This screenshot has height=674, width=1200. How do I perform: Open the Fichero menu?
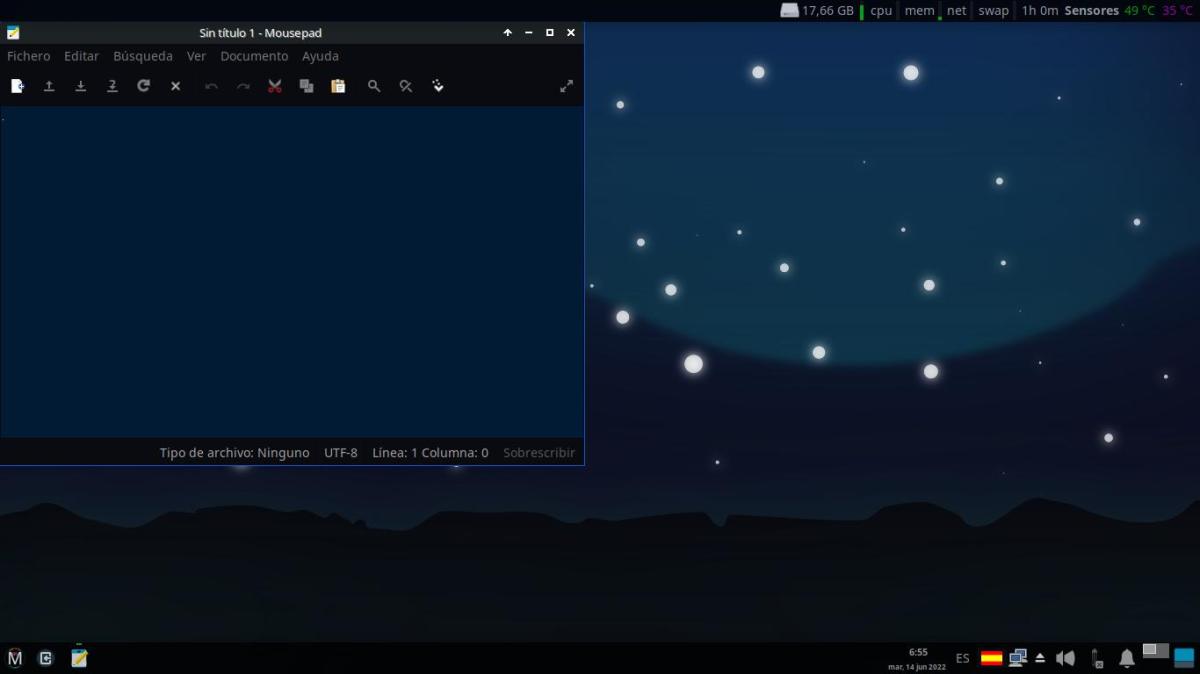coord(28,57)
